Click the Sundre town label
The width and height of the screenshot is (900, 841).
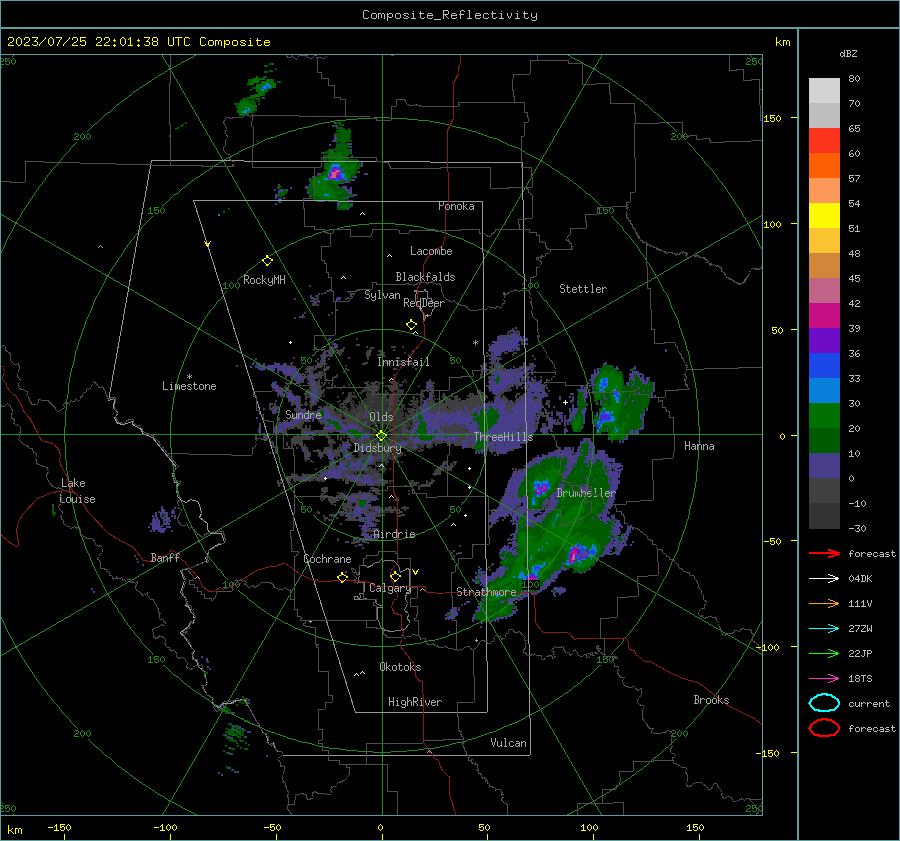(x=303, y=414)
